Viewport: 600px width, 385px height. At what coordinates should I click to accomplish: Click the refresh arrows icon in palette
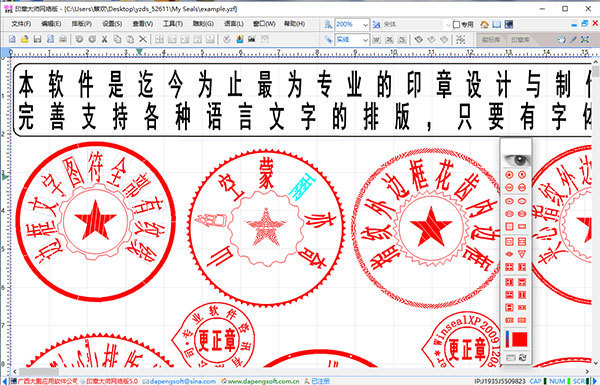coord(522,357)
